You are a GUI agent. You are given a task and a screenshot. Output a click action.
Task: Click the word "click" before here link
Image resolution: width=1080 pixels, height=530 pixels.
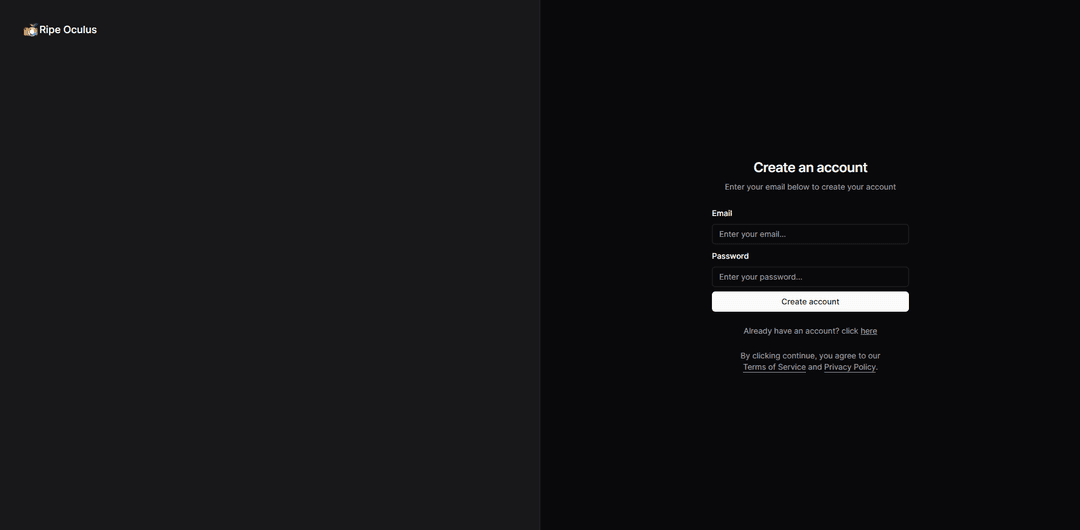pos(850,331)
